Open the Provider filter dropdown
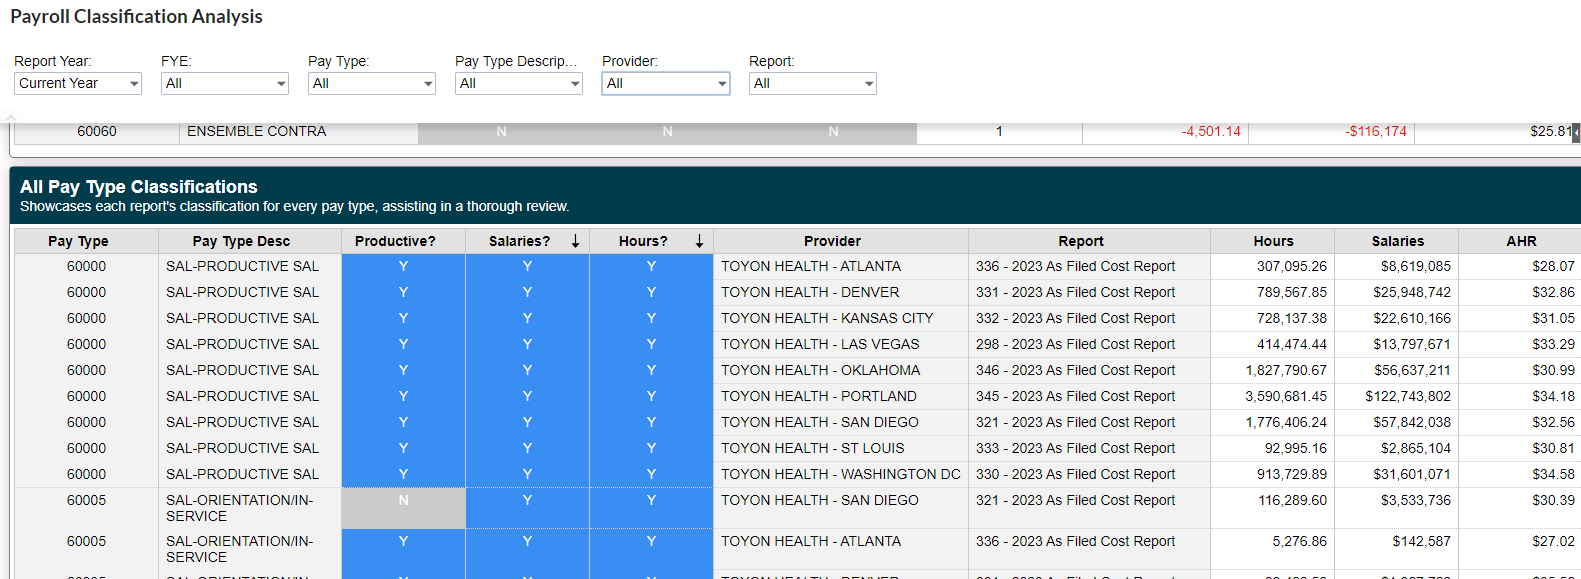Viewport: 1581px width, 579px height. [x=666, y=84]
